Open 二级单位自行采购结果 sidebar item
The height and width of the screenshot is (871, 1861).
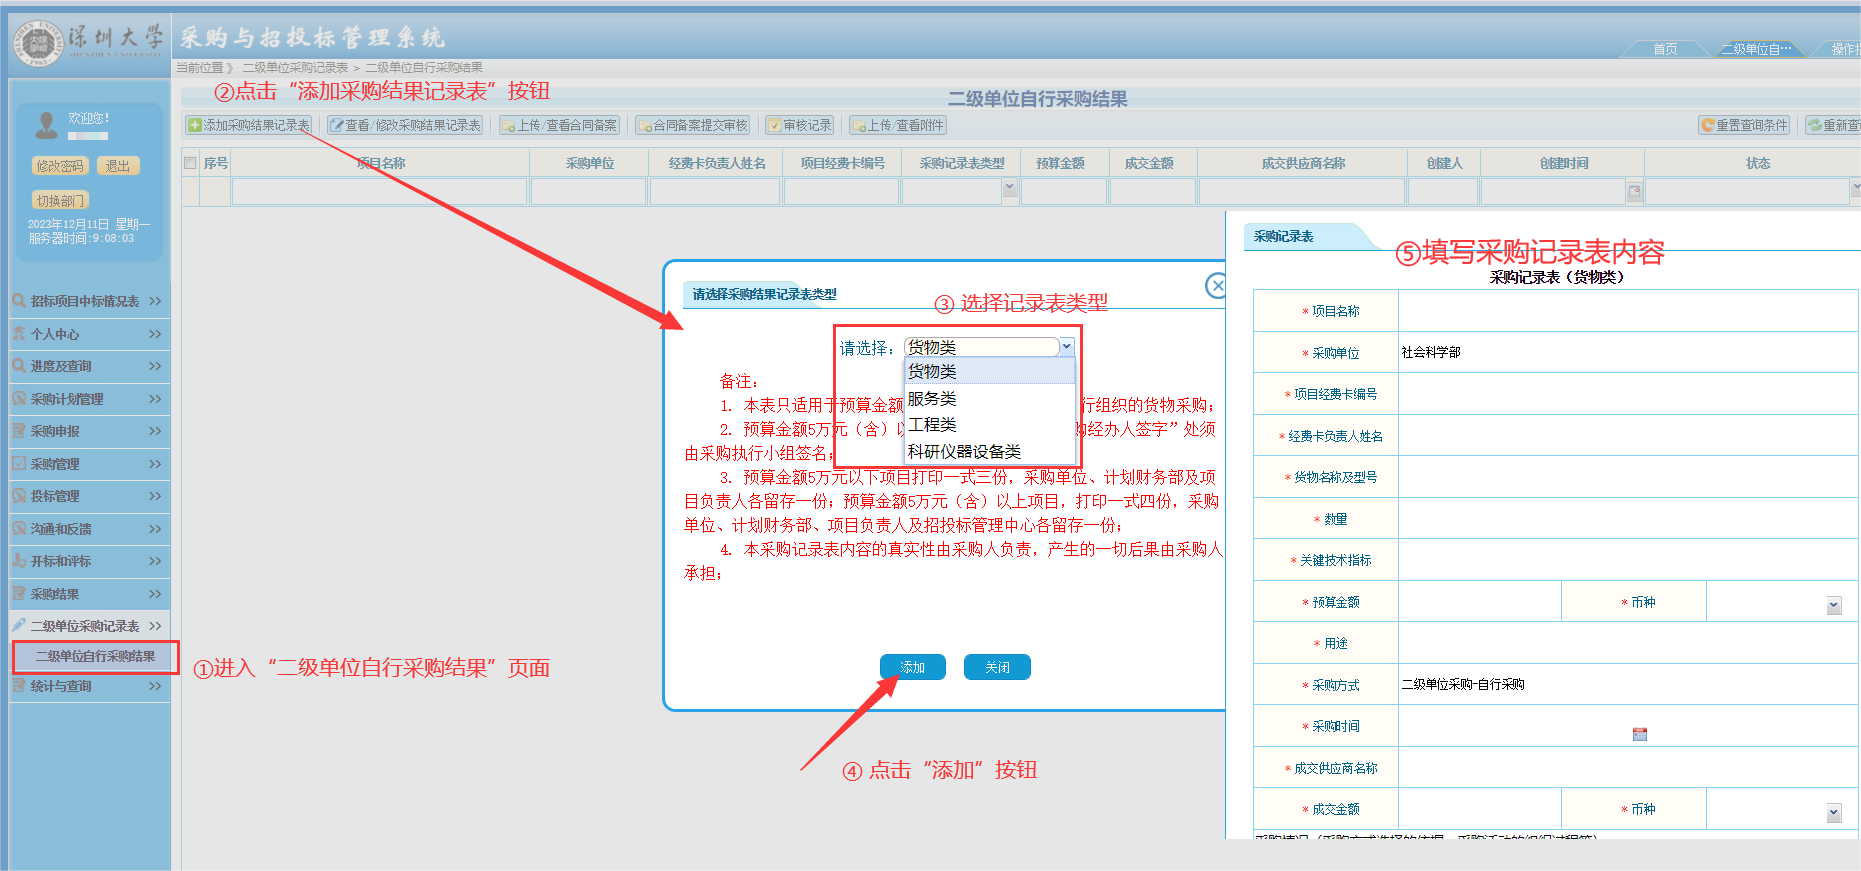click(95, 656)
